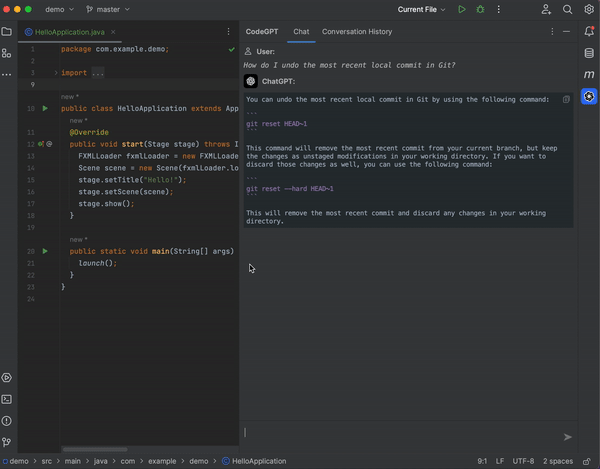Toggle read-only lock in status bar

(587, 461)
